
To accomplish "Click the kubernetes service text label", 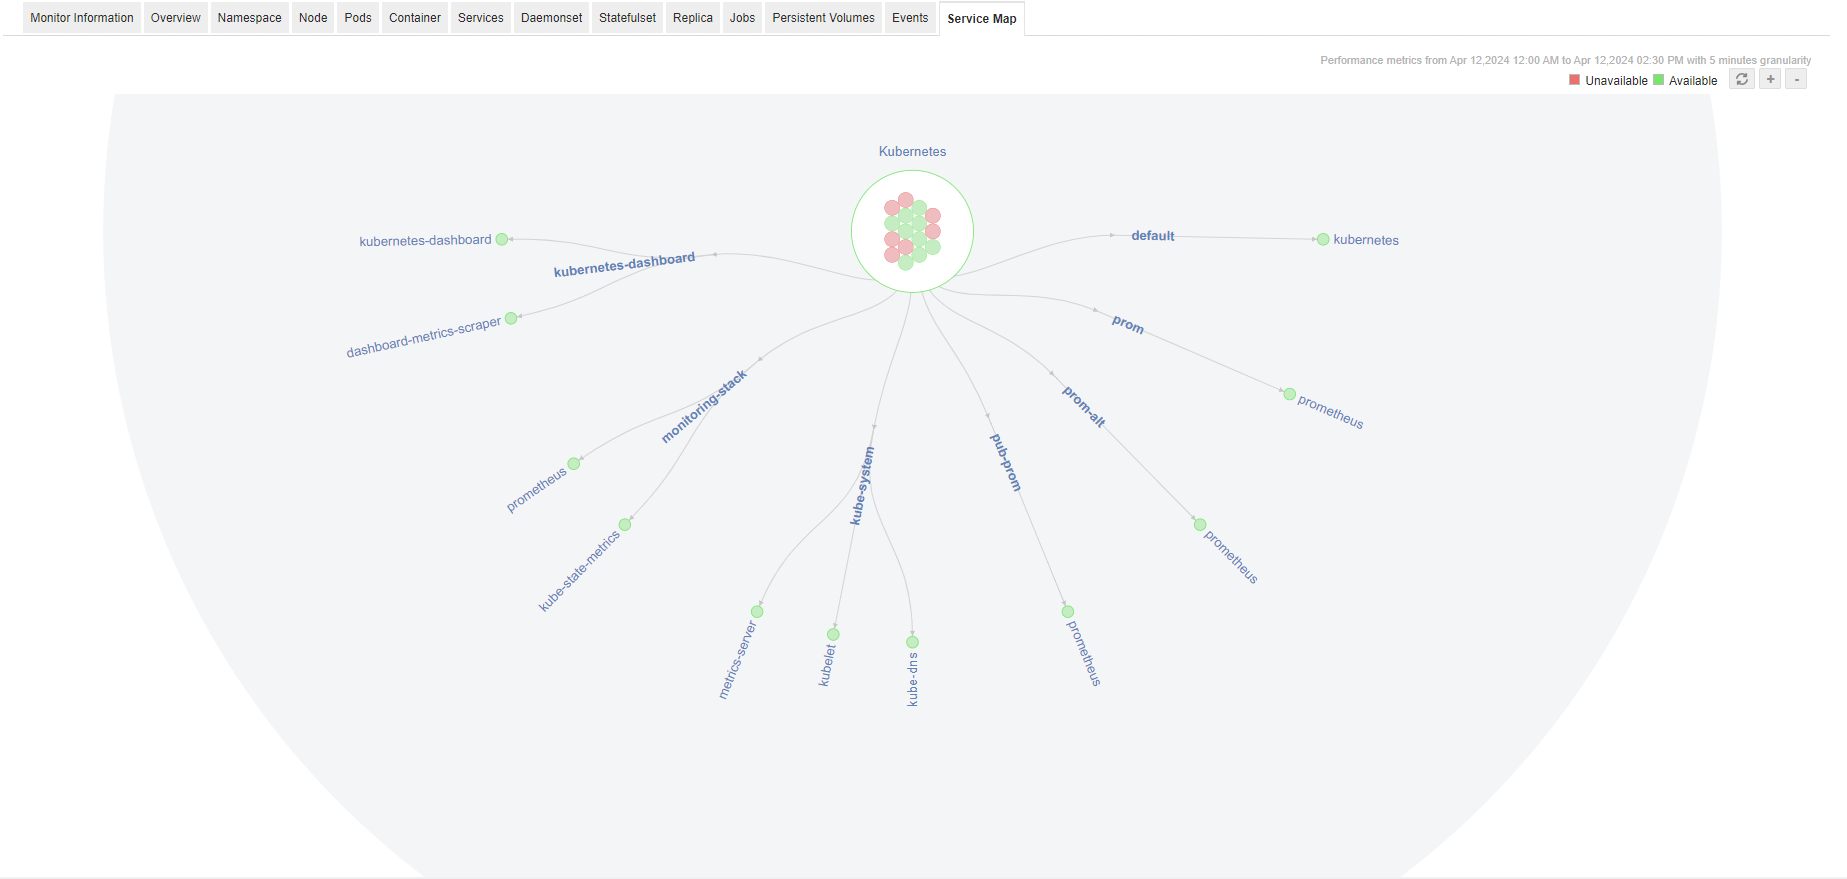I will pos(1366,240).
